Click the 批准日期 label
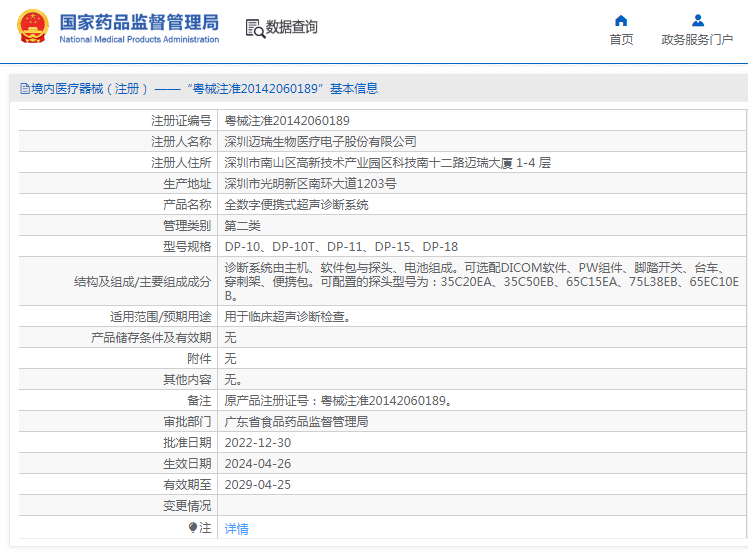 187,443
